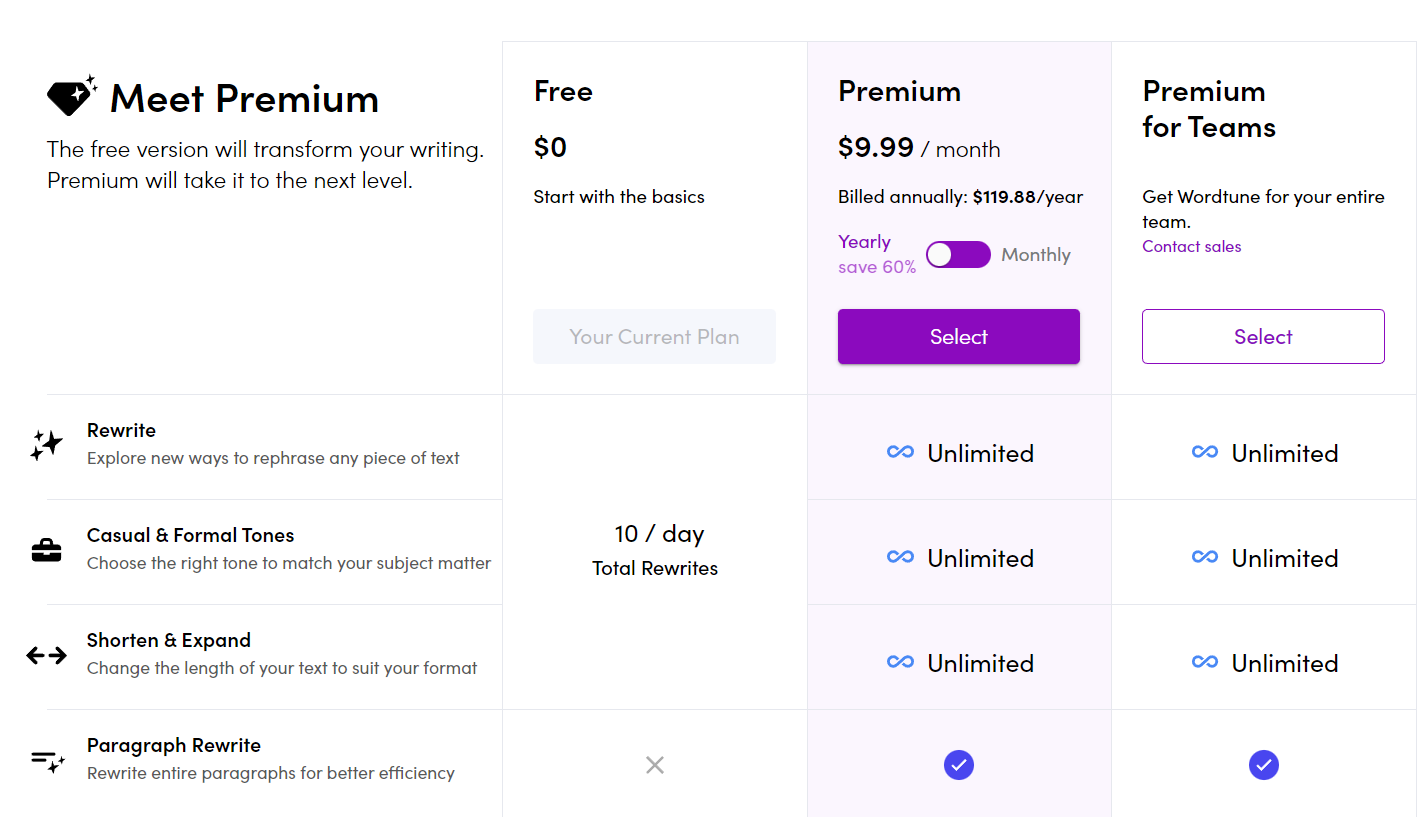Click the Your Current Plan button

654,337
